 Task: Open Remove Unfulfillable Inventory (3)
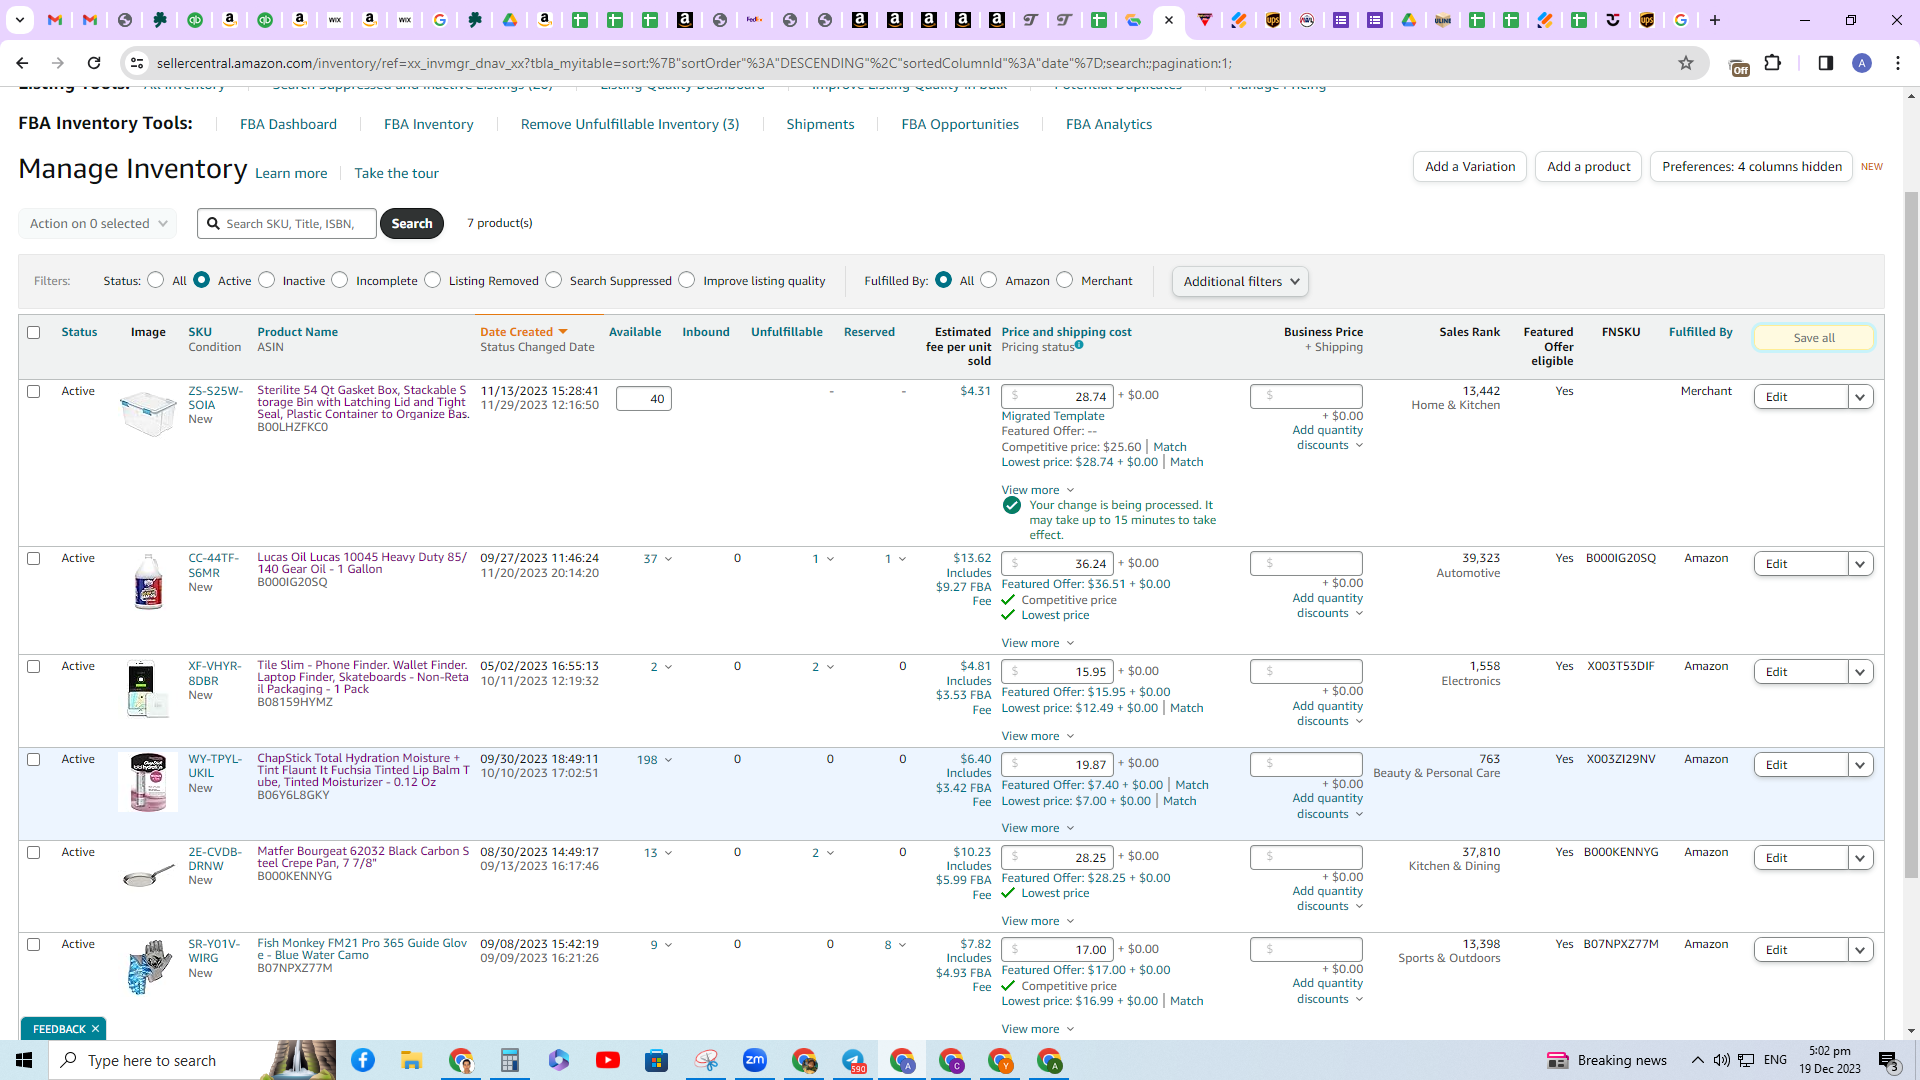pyautogui.click(x=630, y=124)
